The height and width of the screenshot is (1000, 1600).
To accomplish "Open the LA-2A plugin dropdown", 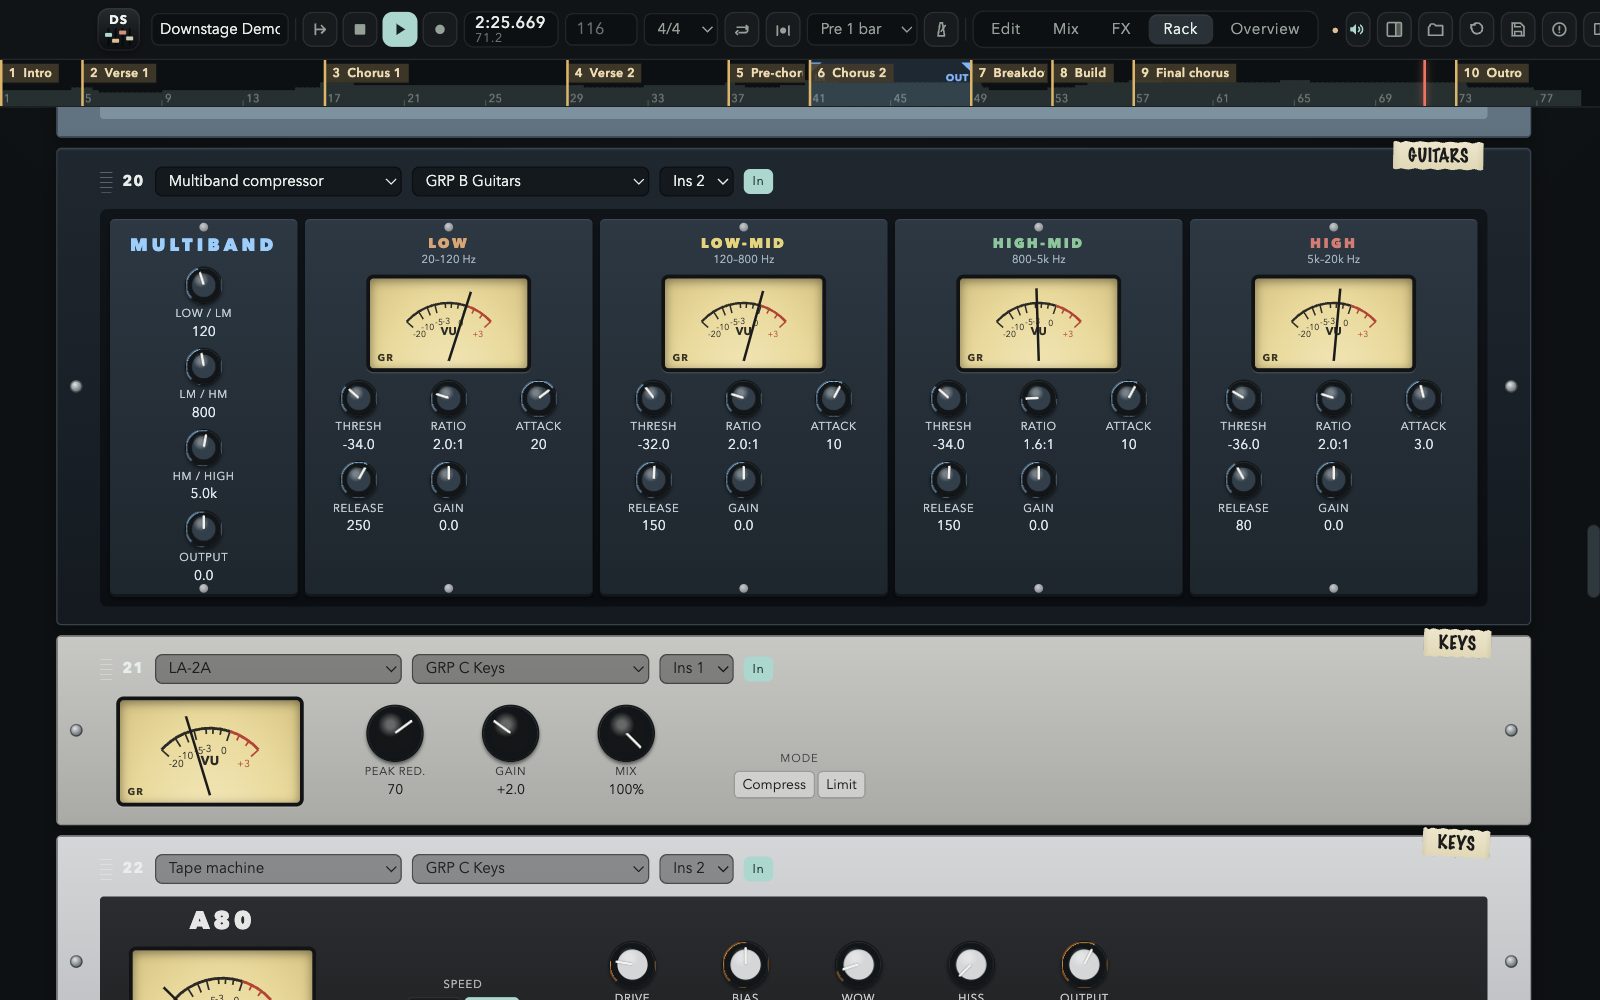I will (x=278, y=668).
